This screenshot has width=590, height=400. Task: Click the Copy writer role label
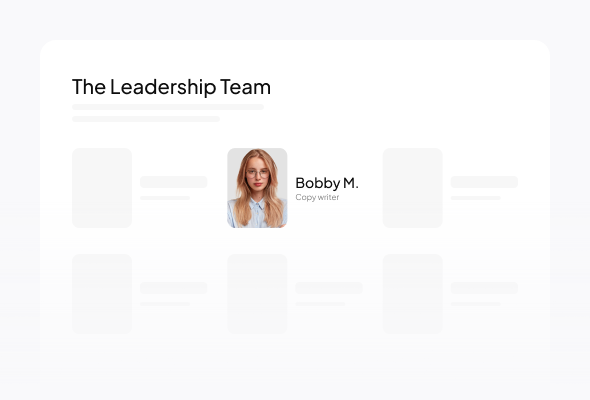pyautogui.click(x=317, y=197)
